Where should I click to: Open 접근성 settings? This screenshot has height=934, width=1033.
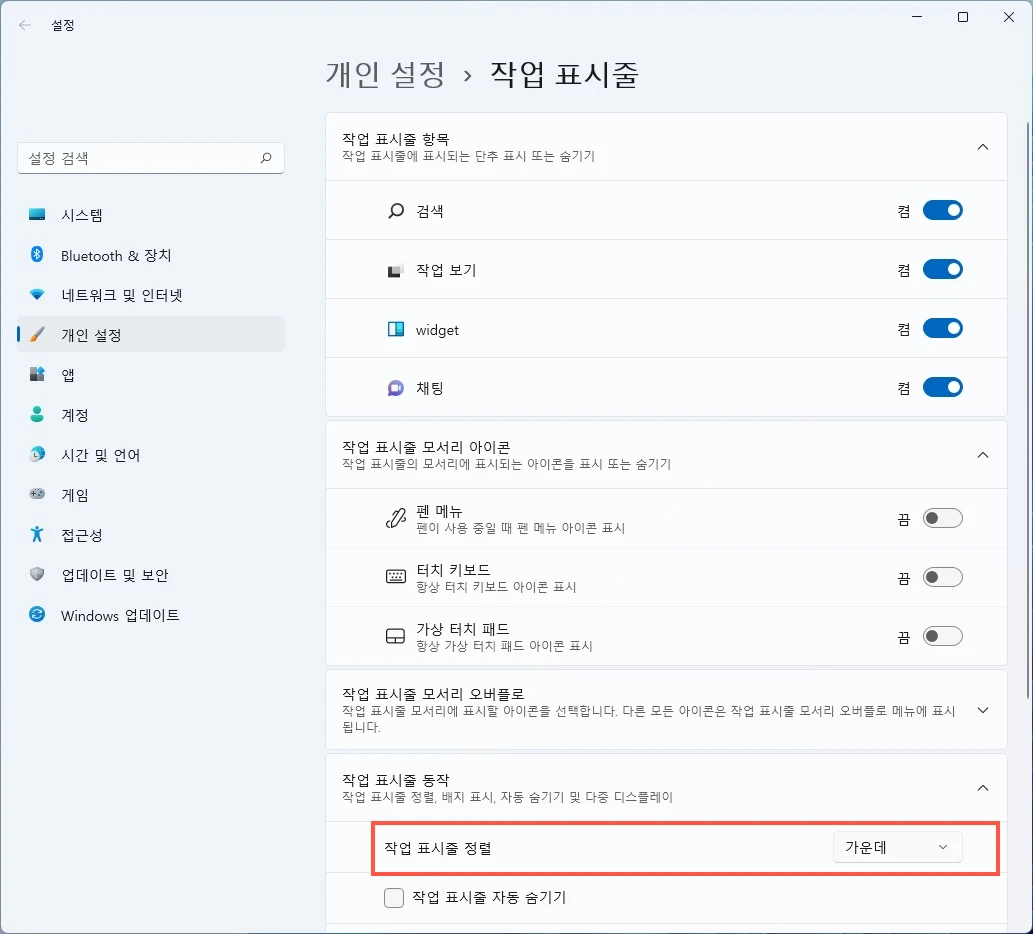pyautogui.click(x=151, y=535)
